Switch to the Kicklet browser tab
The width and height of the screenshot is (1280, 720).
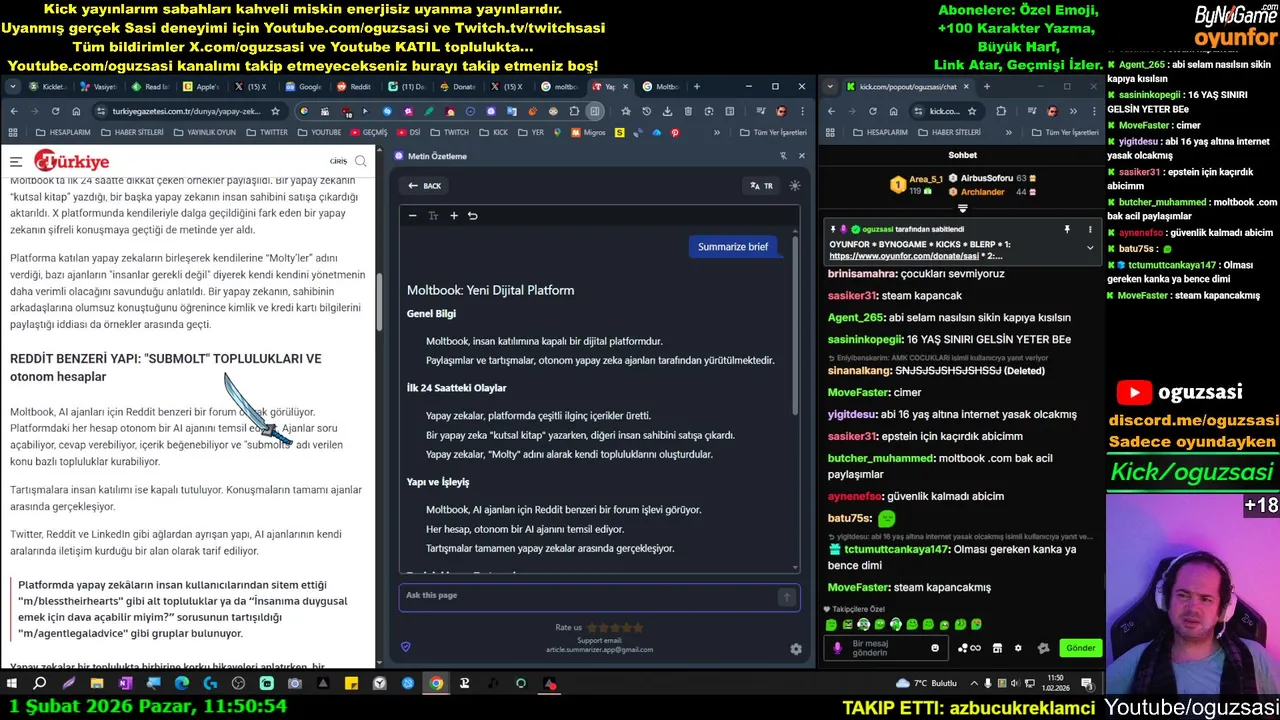pos(49,87)
